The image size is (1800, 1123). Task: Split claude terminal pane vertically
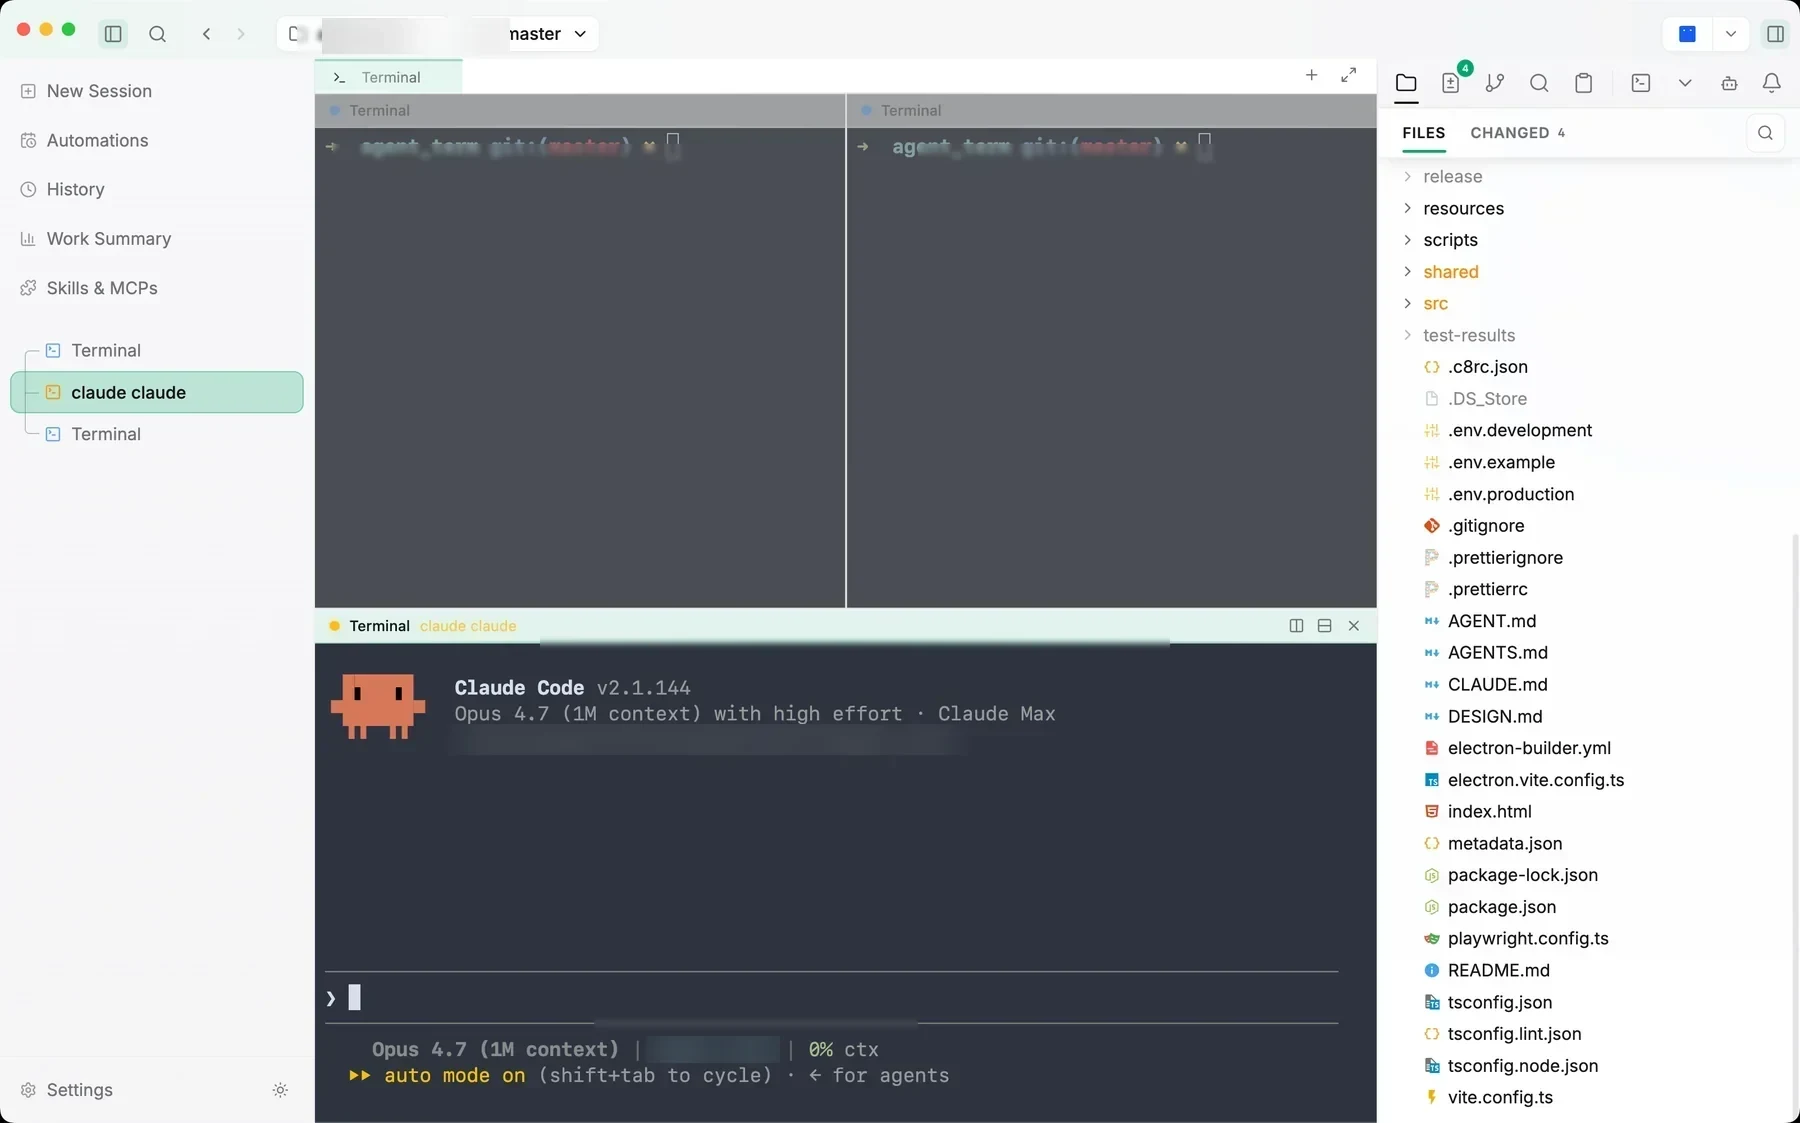tap(1296, 626)
